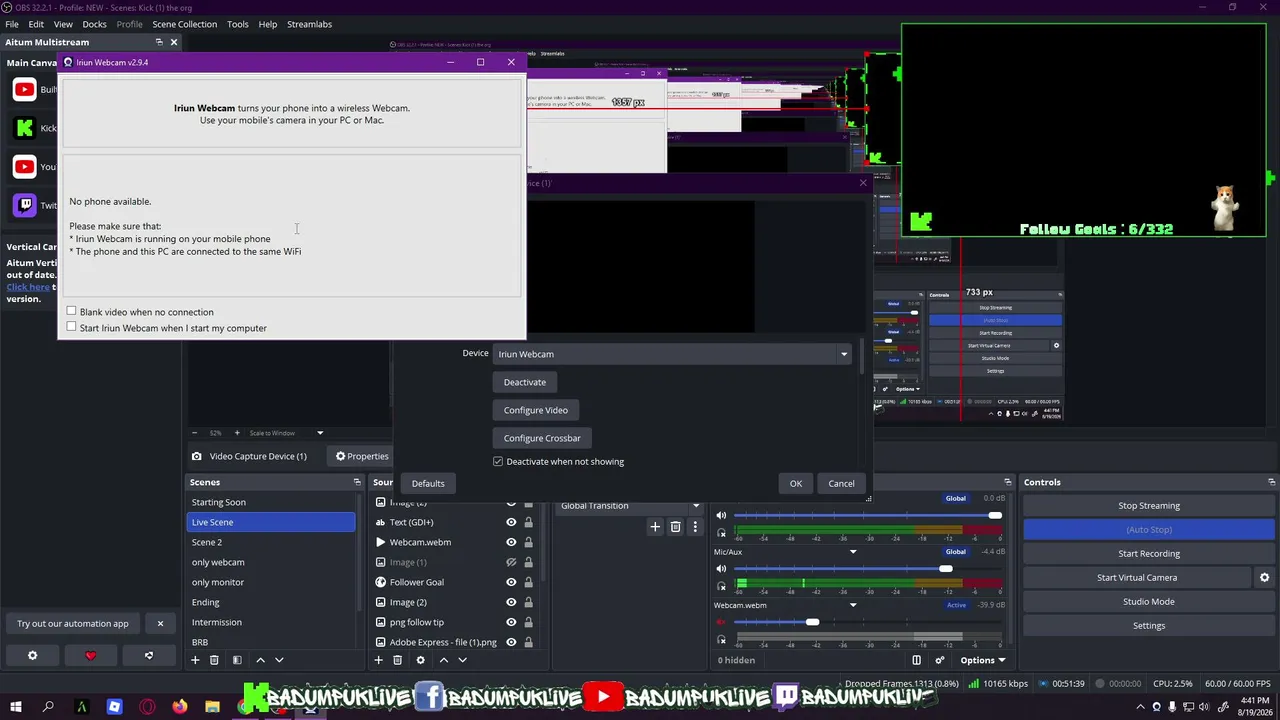The height and width of the screenshot is (720, 1280).
Task: Float the Aitum Multistream dock
Action: (159, 42)
